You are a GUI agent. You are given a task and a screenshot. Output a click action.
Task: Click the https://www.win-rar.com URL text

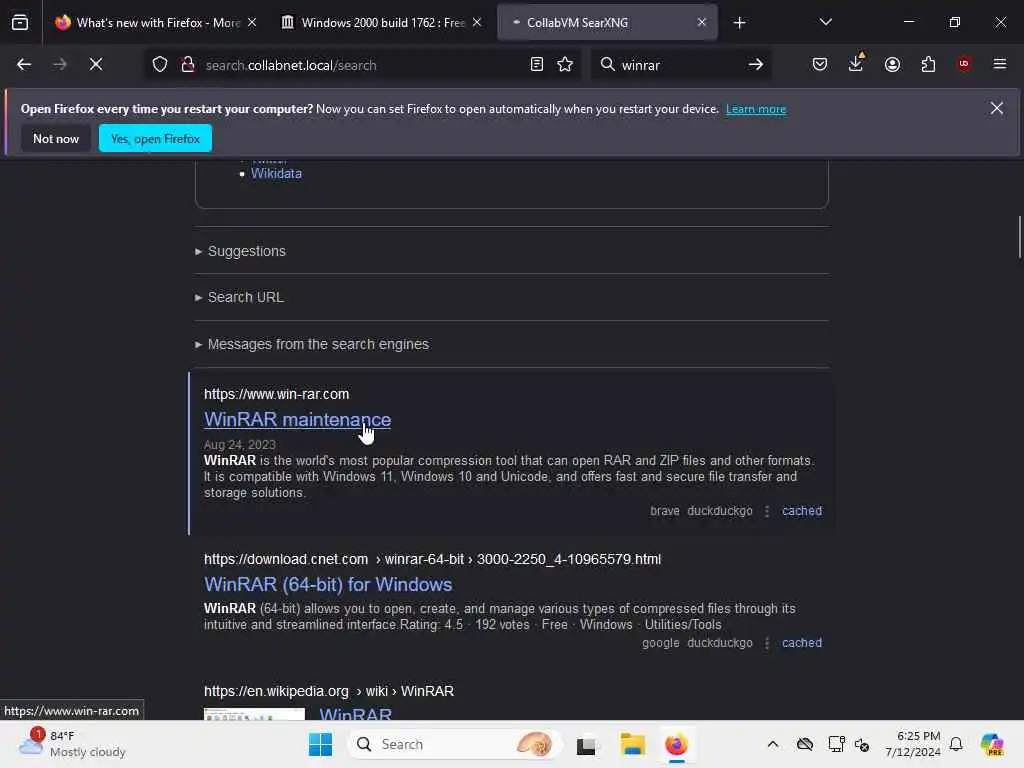[276, 394]
